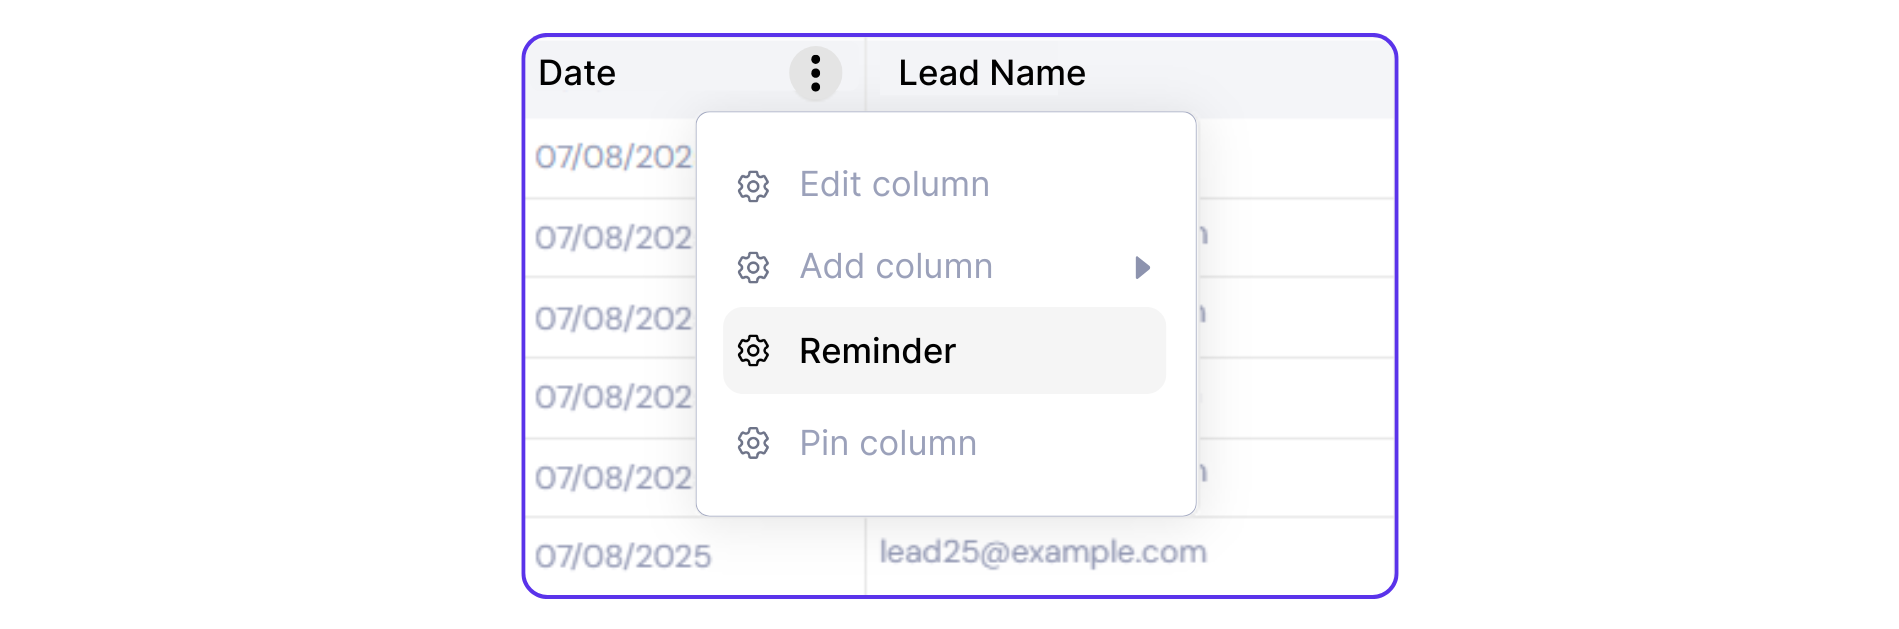The image size is (1899, 629).
Task: Click the Lead Name column header
Action: click(x=991, y=73)
